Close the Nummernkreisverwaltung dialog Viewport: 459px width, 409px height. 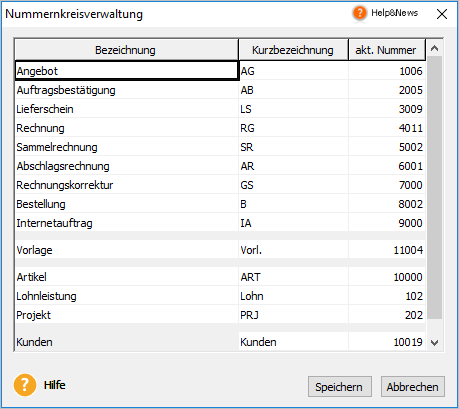pos(442,14)
